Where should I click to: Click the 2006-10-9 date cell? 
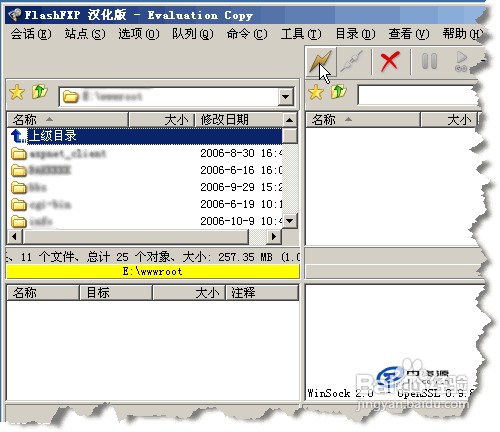click(x=241, y=221)
